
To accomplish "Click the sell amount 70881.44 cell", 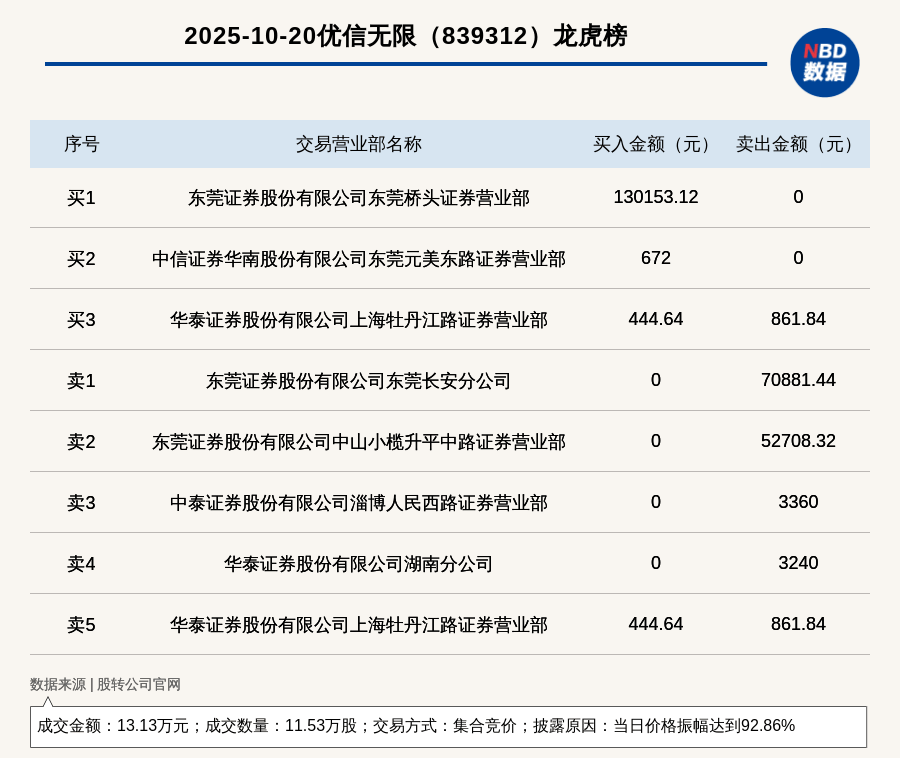I will (x=797, y=380).
